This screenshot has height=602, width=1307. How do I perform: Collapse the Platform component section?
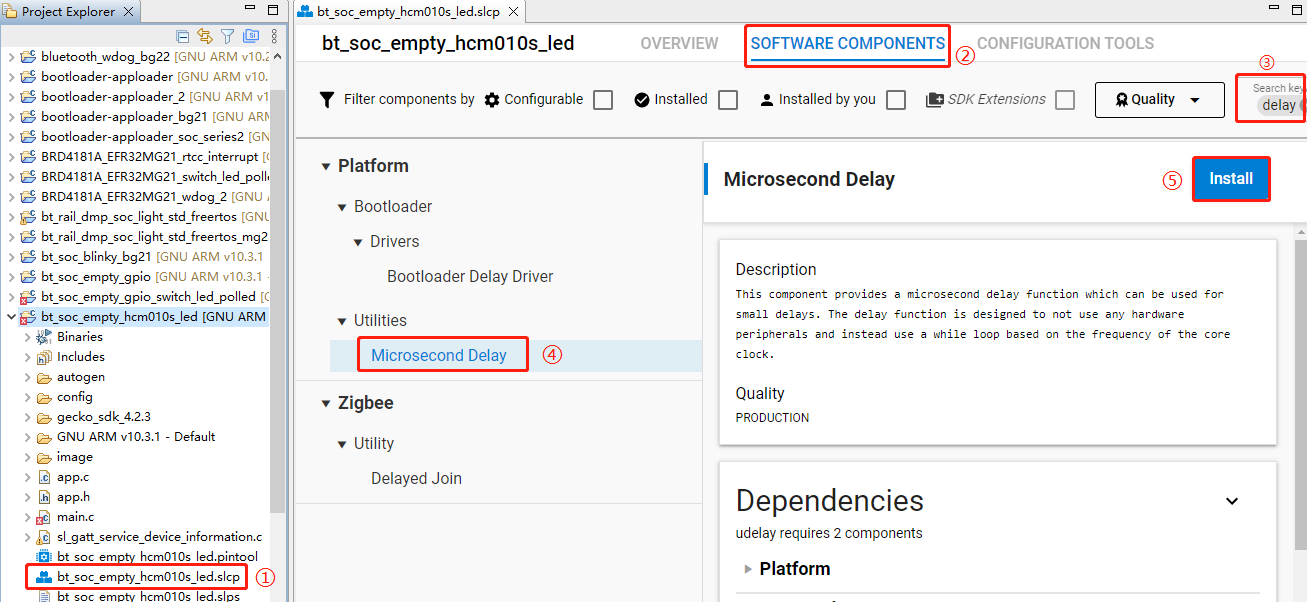(x=326, y=165)
